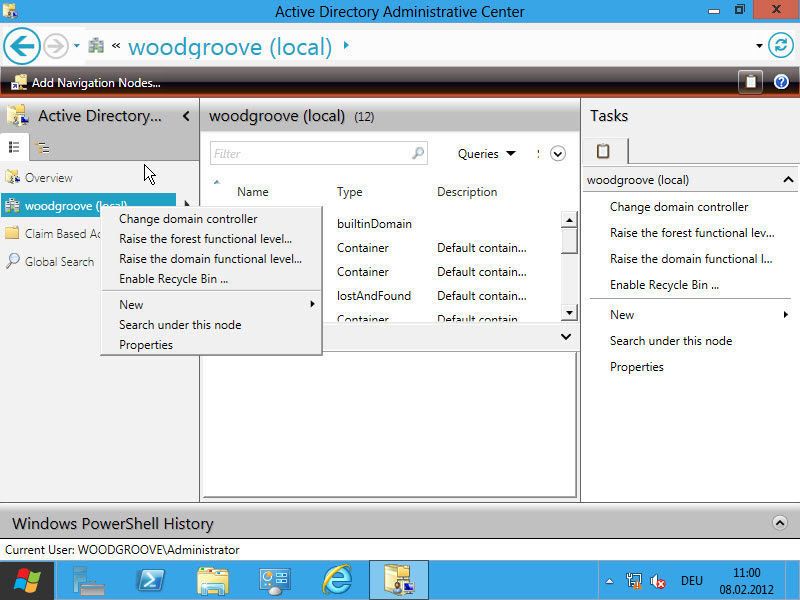Show hidden tray icons arrow

[609, 581]
